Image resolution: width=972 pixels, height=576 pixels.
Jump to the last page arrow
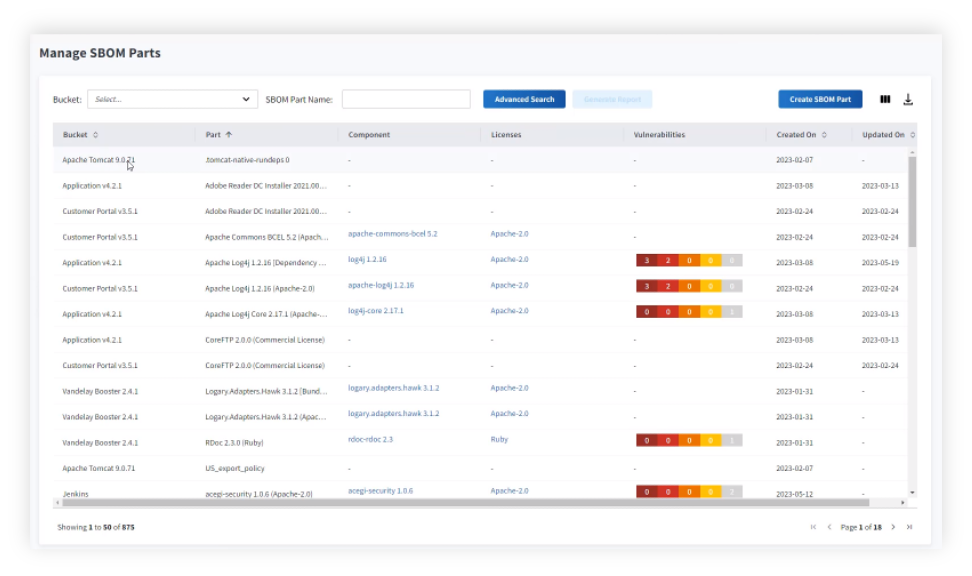(909, 527)
